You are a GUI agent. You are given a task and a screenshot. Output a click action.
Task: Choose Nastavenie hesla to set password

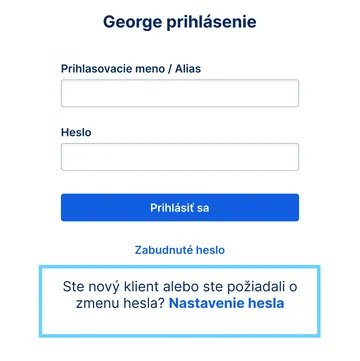227,303
